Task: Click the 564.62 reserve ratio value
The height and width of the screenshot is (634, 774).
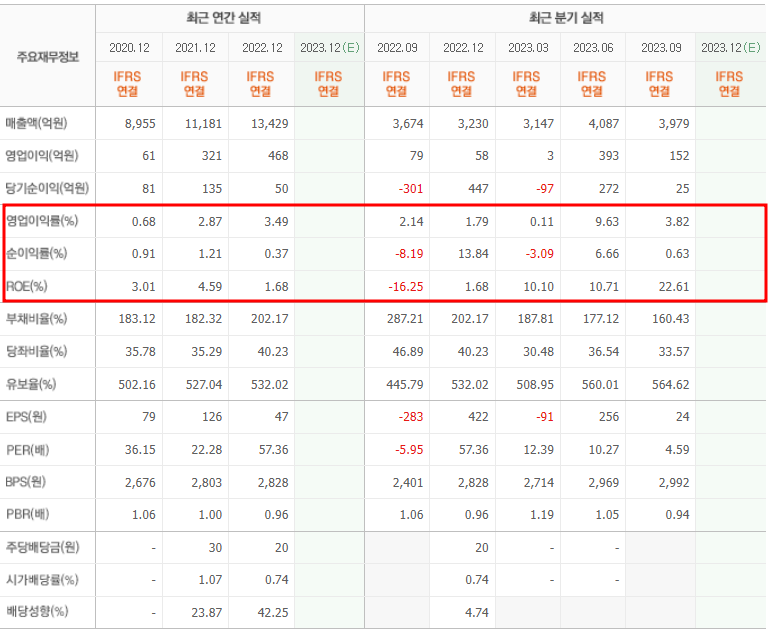Action: 670,385
